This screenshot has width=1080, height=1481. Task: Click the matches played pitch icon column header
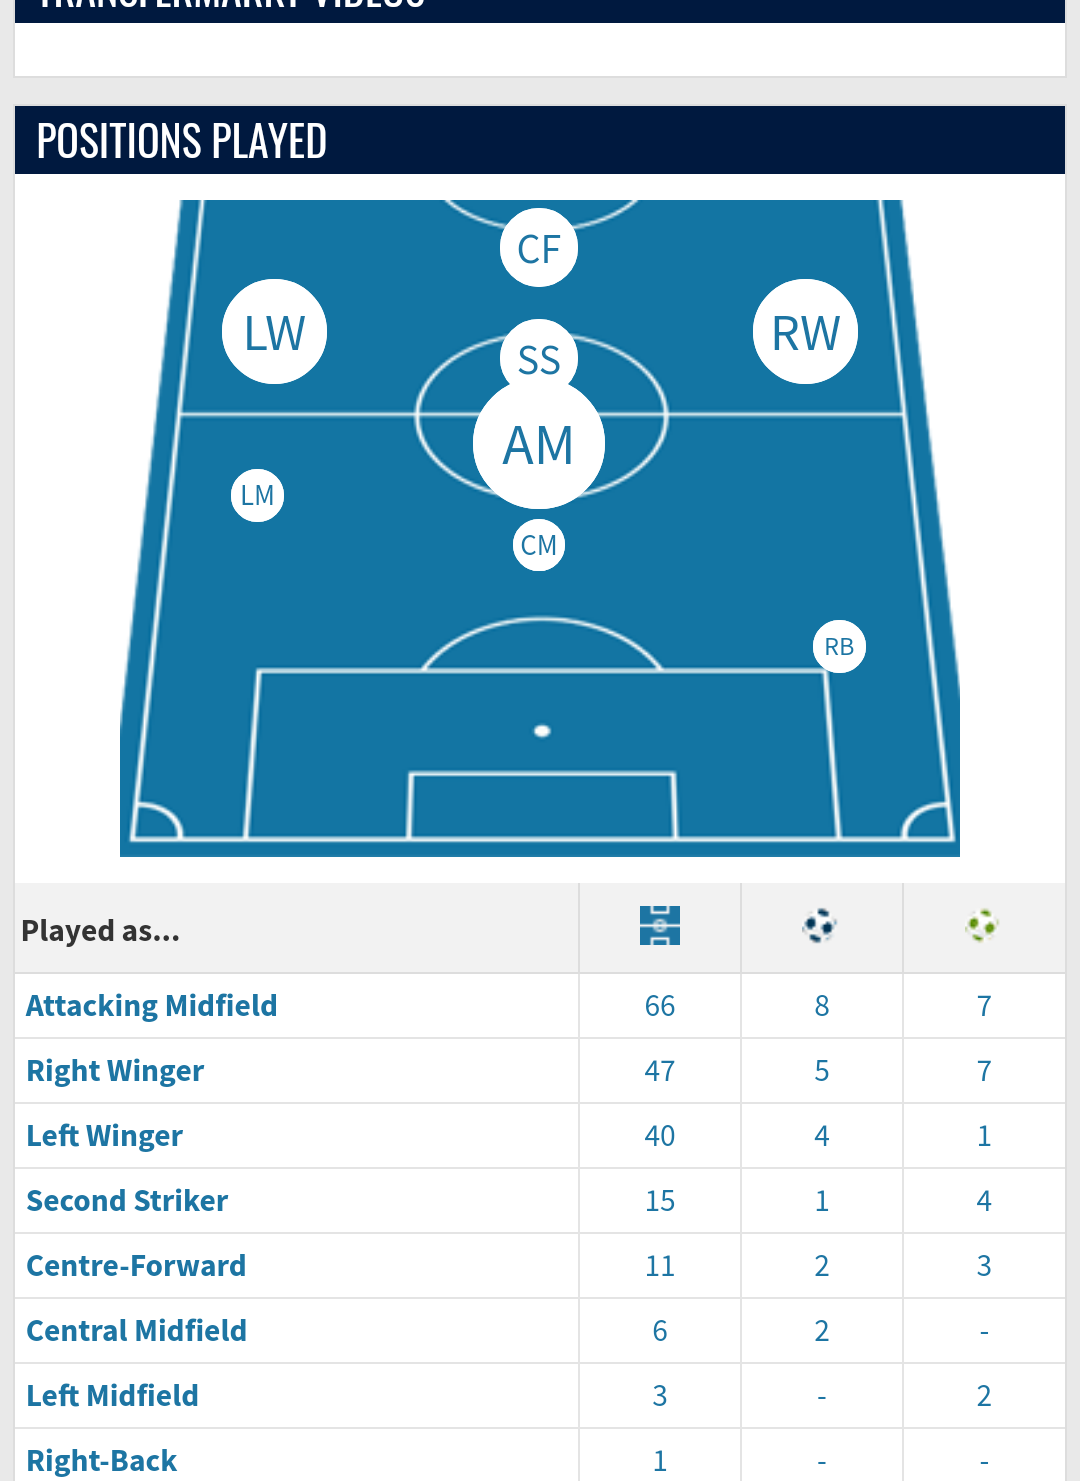[660, 926]
